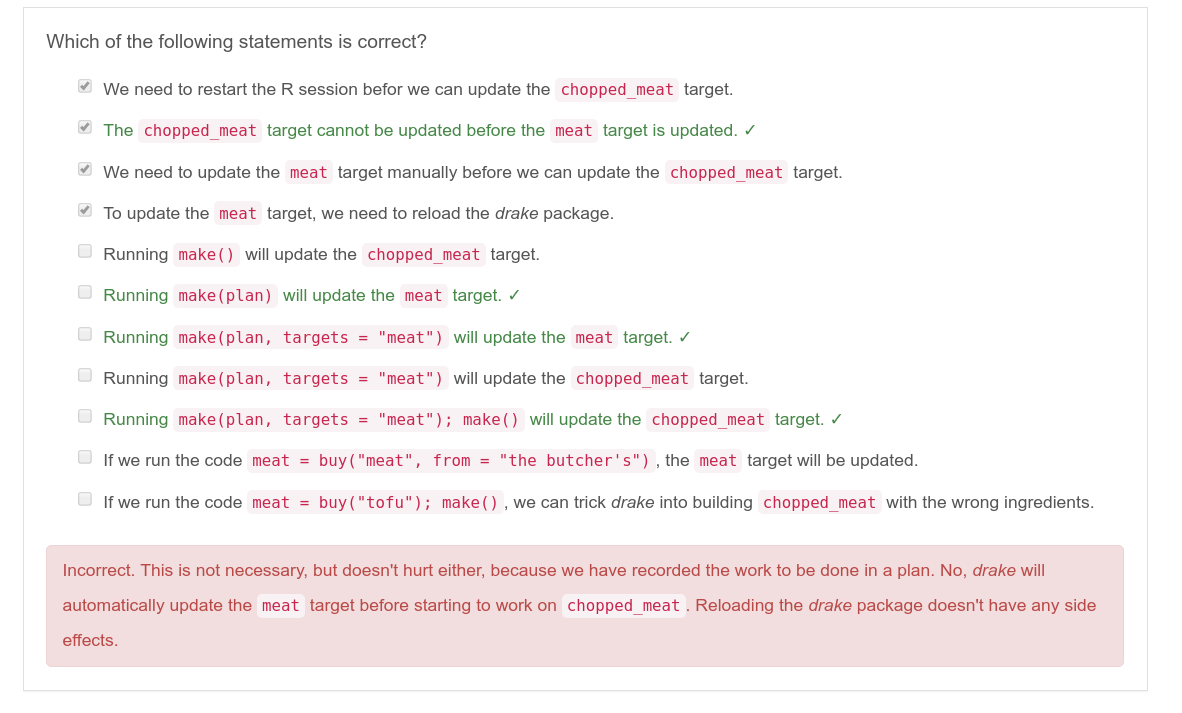Select the meat code label inside feedback box

coord(280,605)
